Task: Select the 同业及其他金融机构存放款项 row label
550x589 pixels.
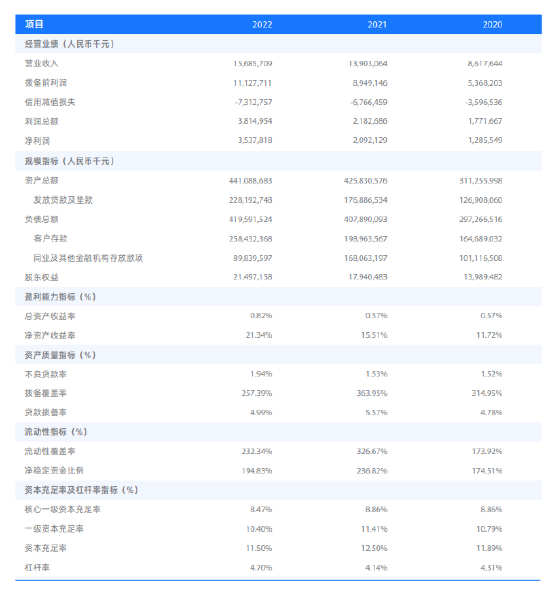Action: (x=88, y=258)
